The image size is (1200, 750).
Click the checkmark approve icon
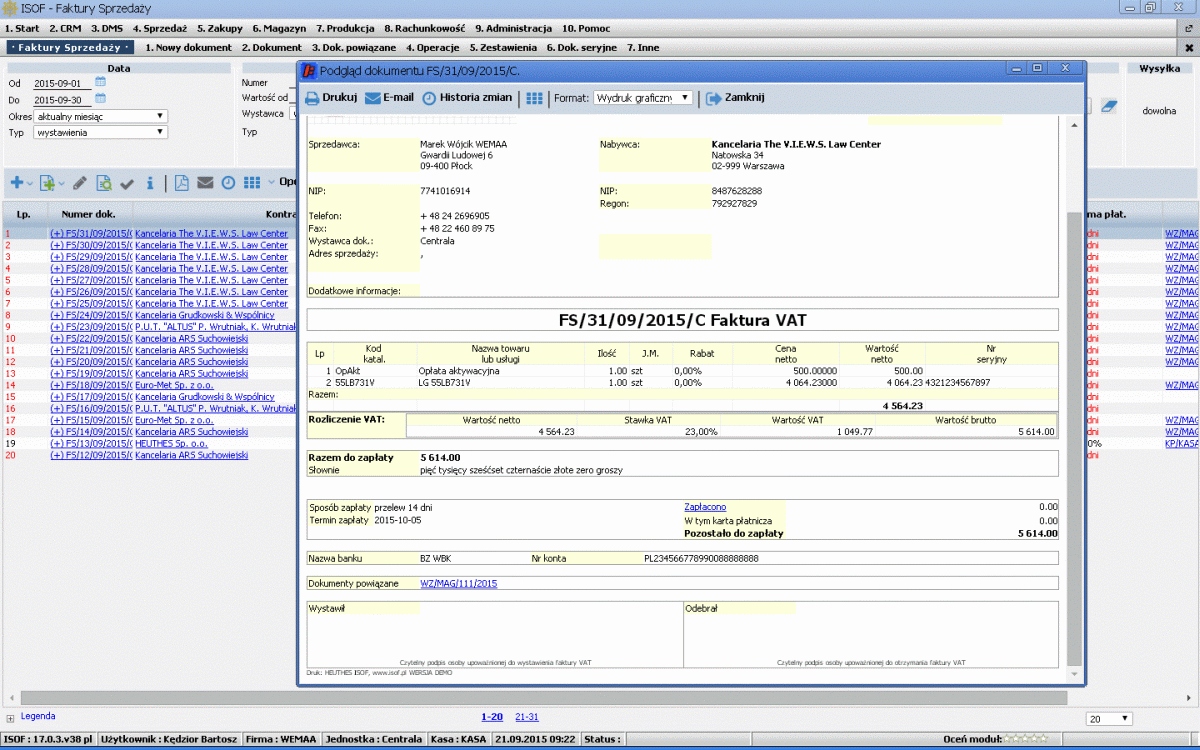[x=127, y=183]
